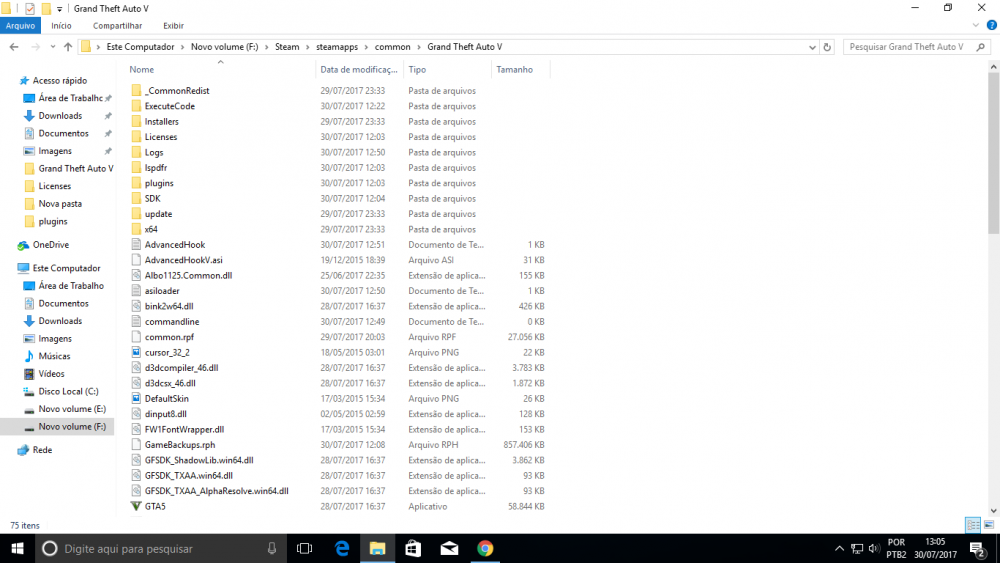Viewport: 1000px width, 563px height.
Task: Open Microsoft Store from taskbar
Action: click(413, 548)
